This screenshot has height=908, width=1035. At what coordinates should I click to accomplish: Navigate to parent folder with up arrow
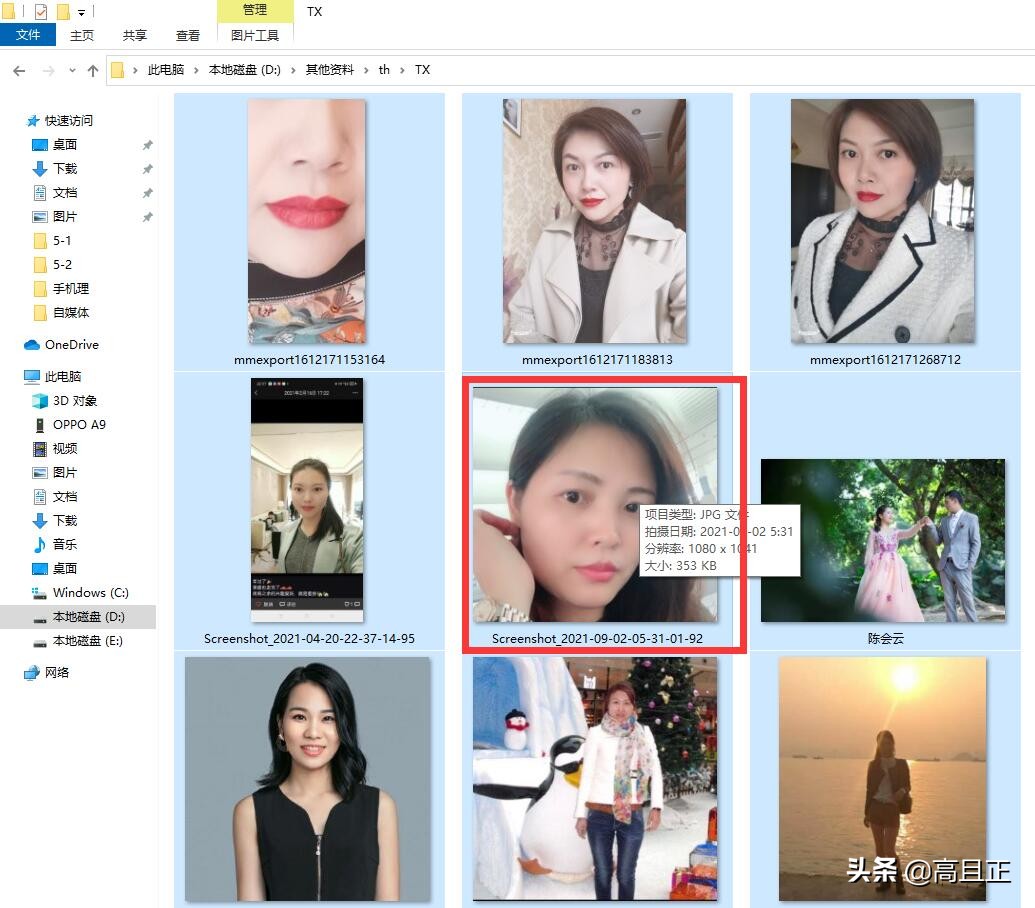[x=92, y=69]
